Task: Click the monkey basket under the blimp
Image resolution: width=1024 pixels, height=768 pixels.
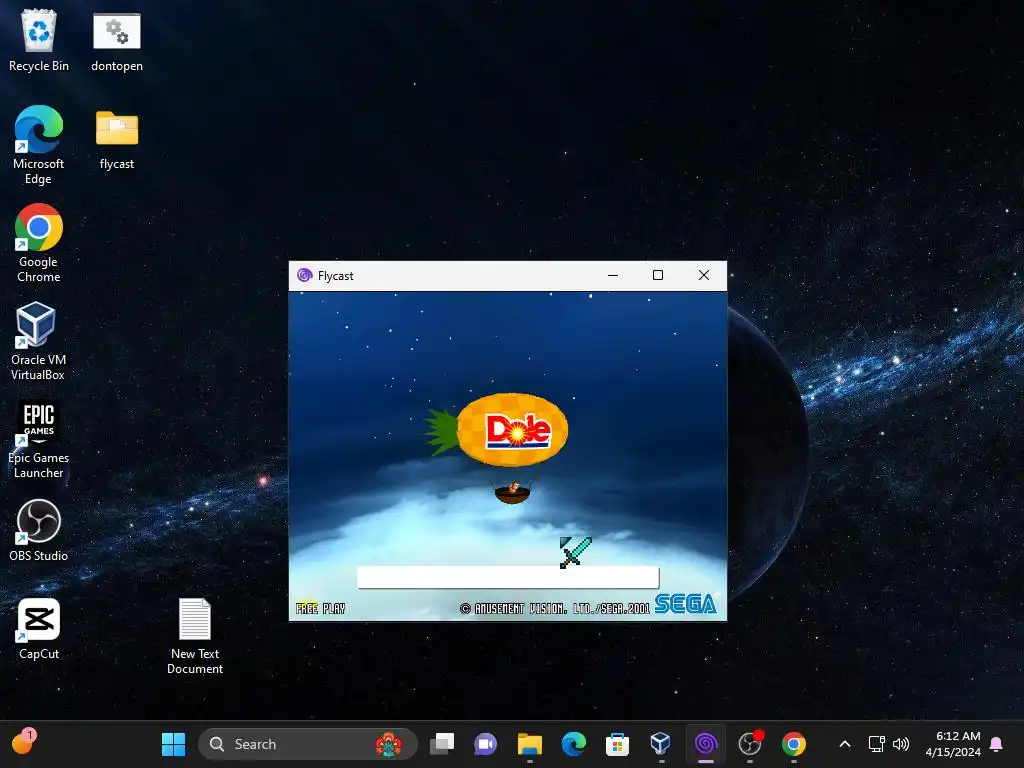Action: [x=513, y=492]
